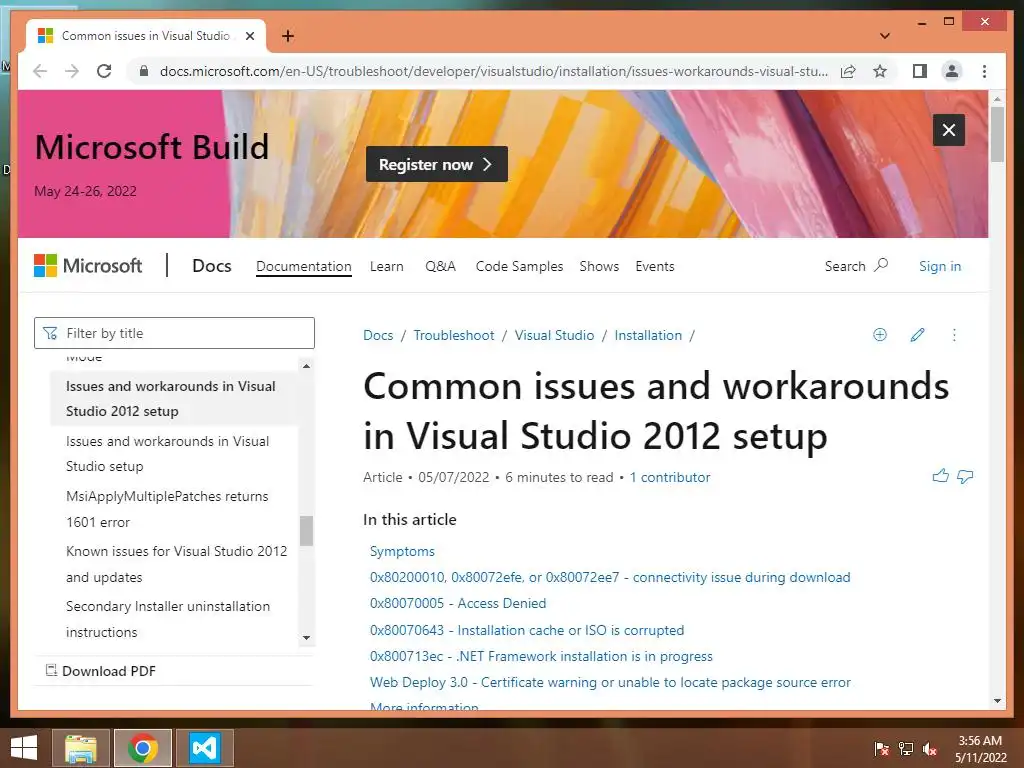Open the muted volume tray icon
1024x768 pixels.
930,749
